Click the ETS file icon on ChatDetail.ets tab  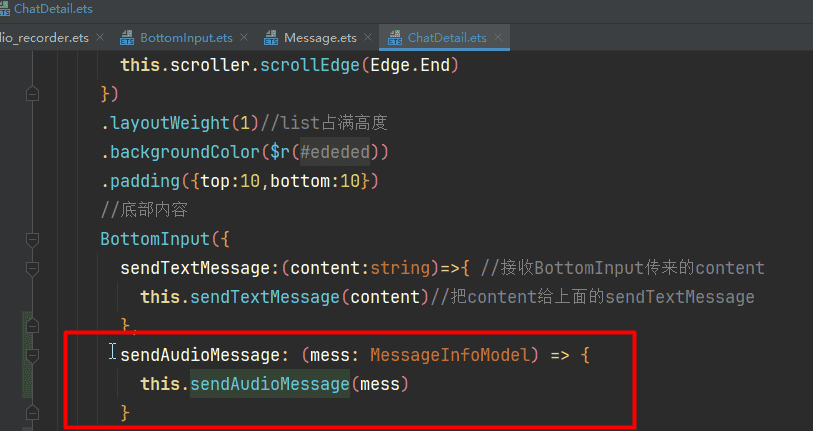pos(395,38)
